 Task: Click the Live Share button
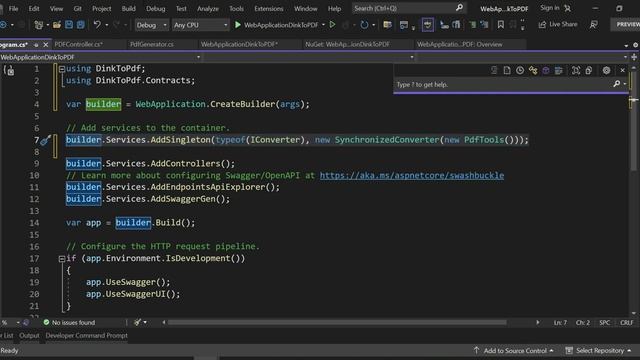[x=558, y=24]
